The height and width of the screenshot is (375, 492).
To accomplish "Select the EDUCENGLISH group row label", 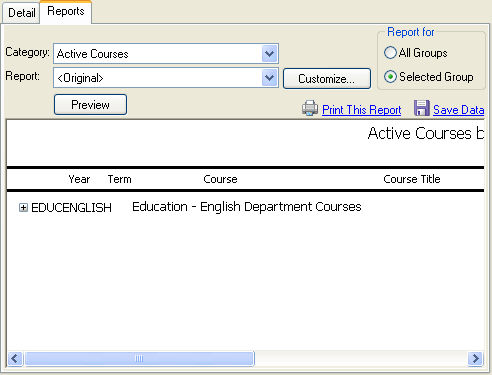I will tap(71, 208).
